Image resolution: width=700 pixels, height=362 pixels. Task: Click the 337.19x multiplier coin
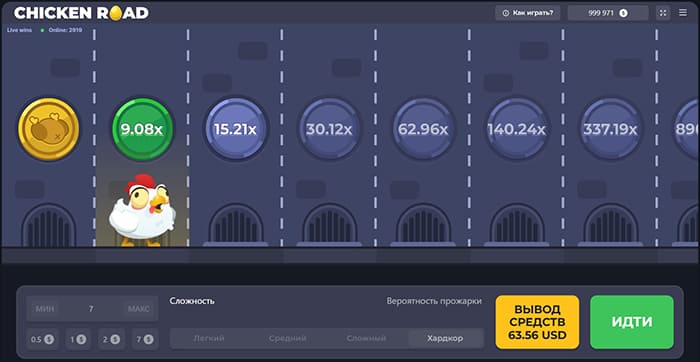[x=610, y=129]
